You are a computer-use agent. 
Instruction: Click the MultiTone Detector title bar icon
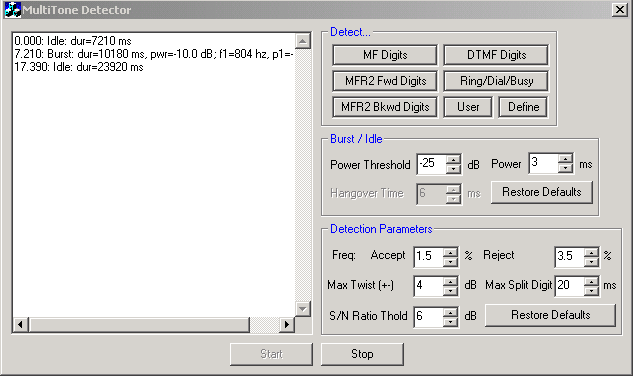(13, 10)
